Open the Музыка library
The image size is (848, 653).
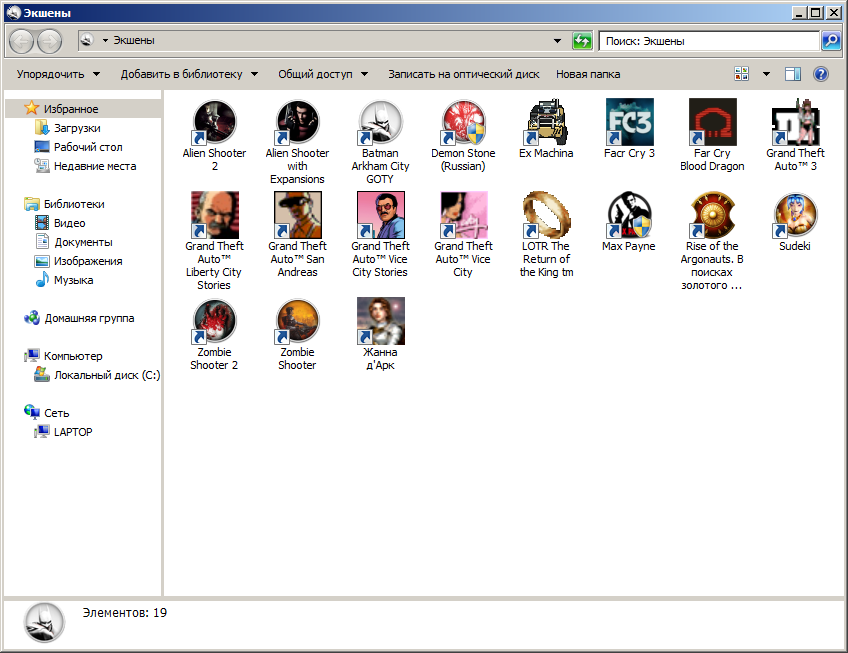tap(73, 280)
